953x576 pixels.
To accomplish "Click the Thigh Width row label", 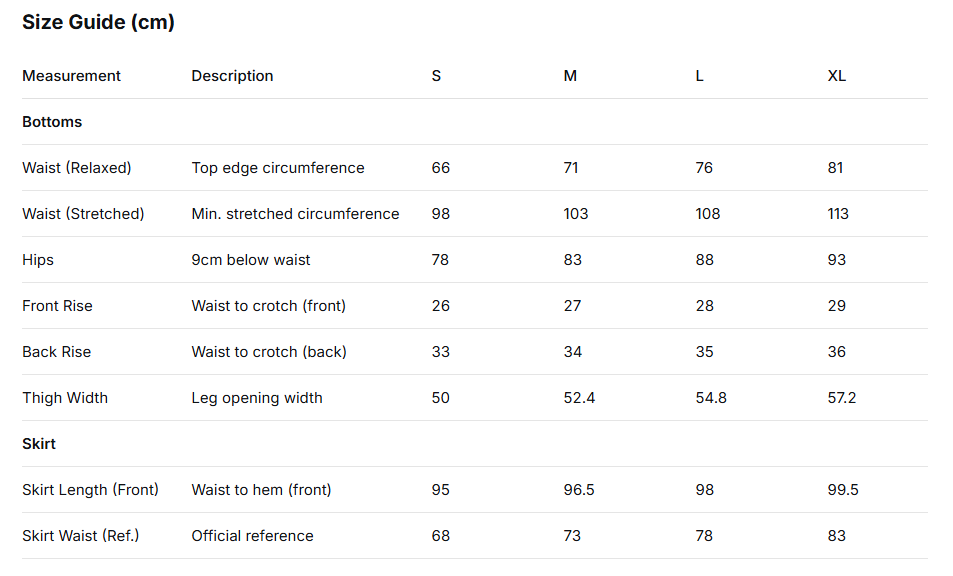I will pos(65,398).
